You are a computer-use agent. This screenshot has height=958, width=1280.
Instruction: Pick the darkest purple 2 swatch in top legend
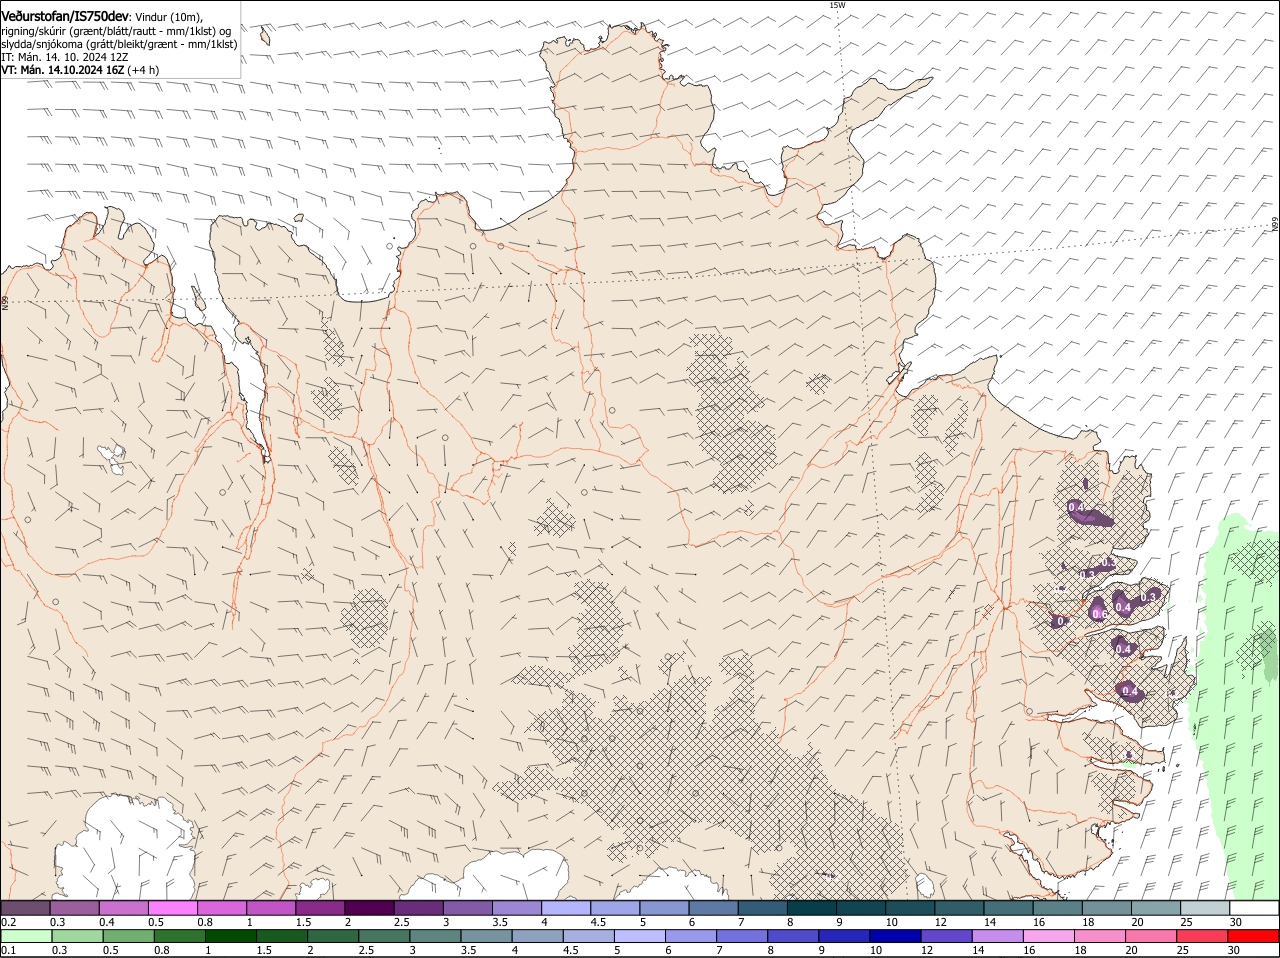pyautogui.click(x=369, y=908)
